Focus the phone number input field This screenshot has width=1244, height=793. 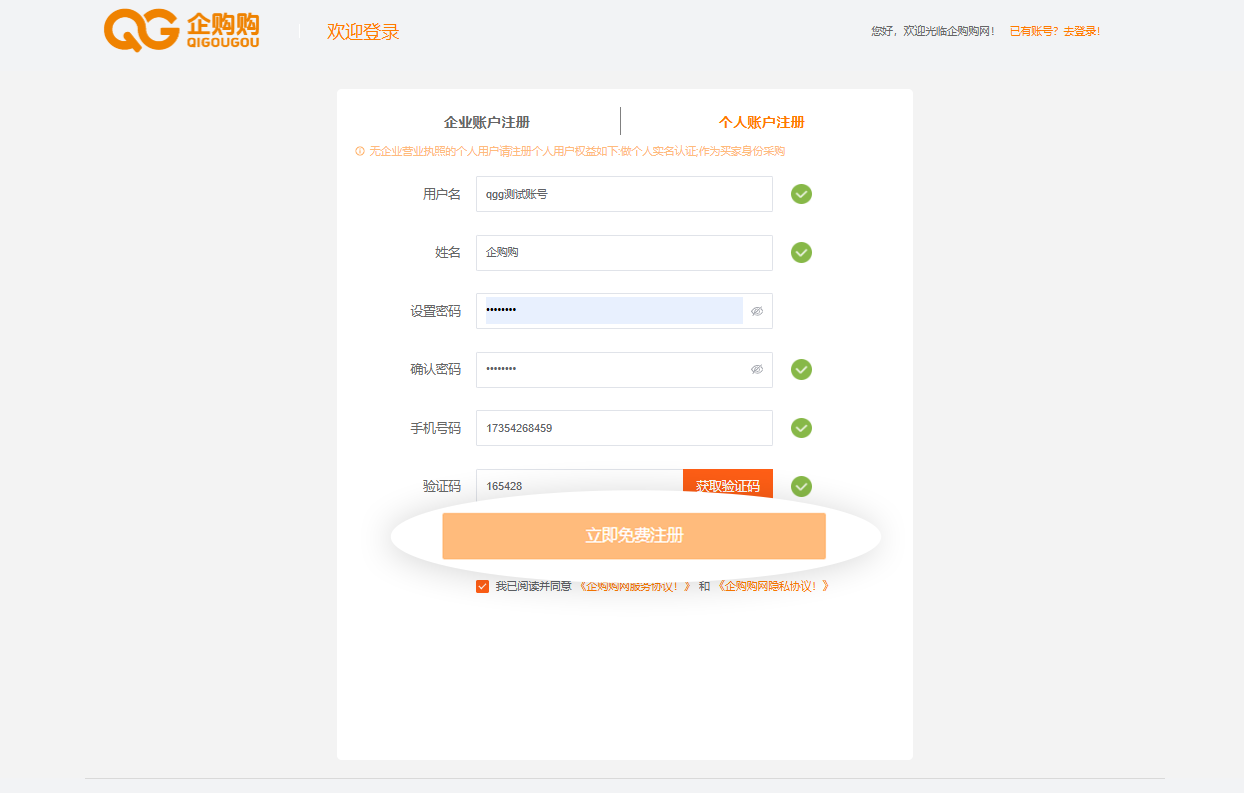[x=624, y=428]
